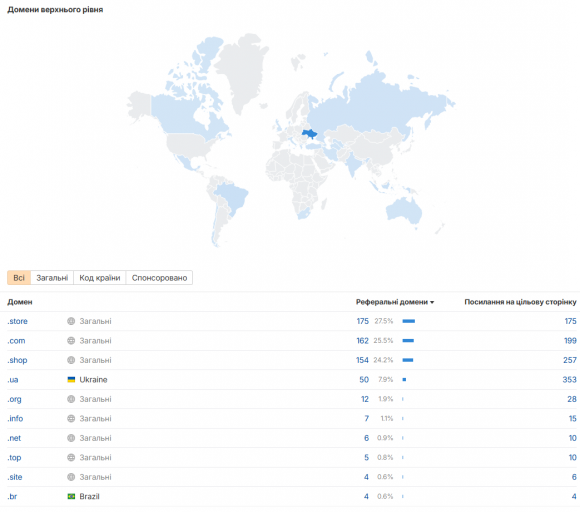The height and width of the screenshot is (512, 580).
Task: Open the .com domain link
Action: (x=16, y=341)
